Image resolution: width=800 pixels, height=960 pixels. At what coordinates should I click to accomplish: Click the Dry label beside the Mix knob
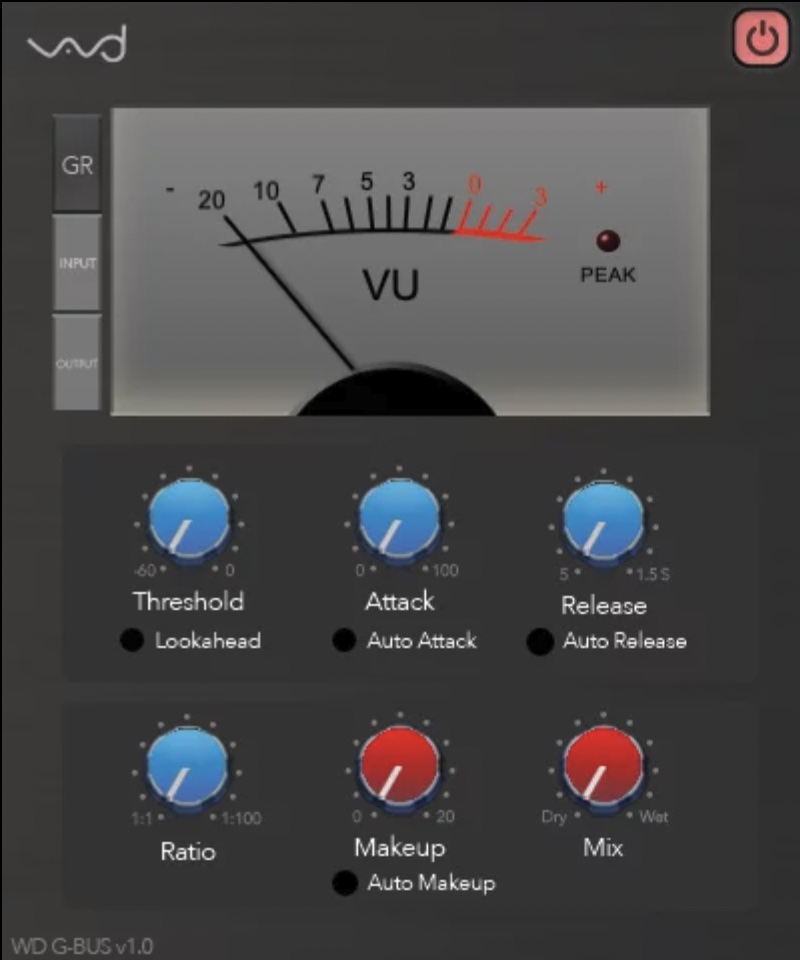click(554, 817)
